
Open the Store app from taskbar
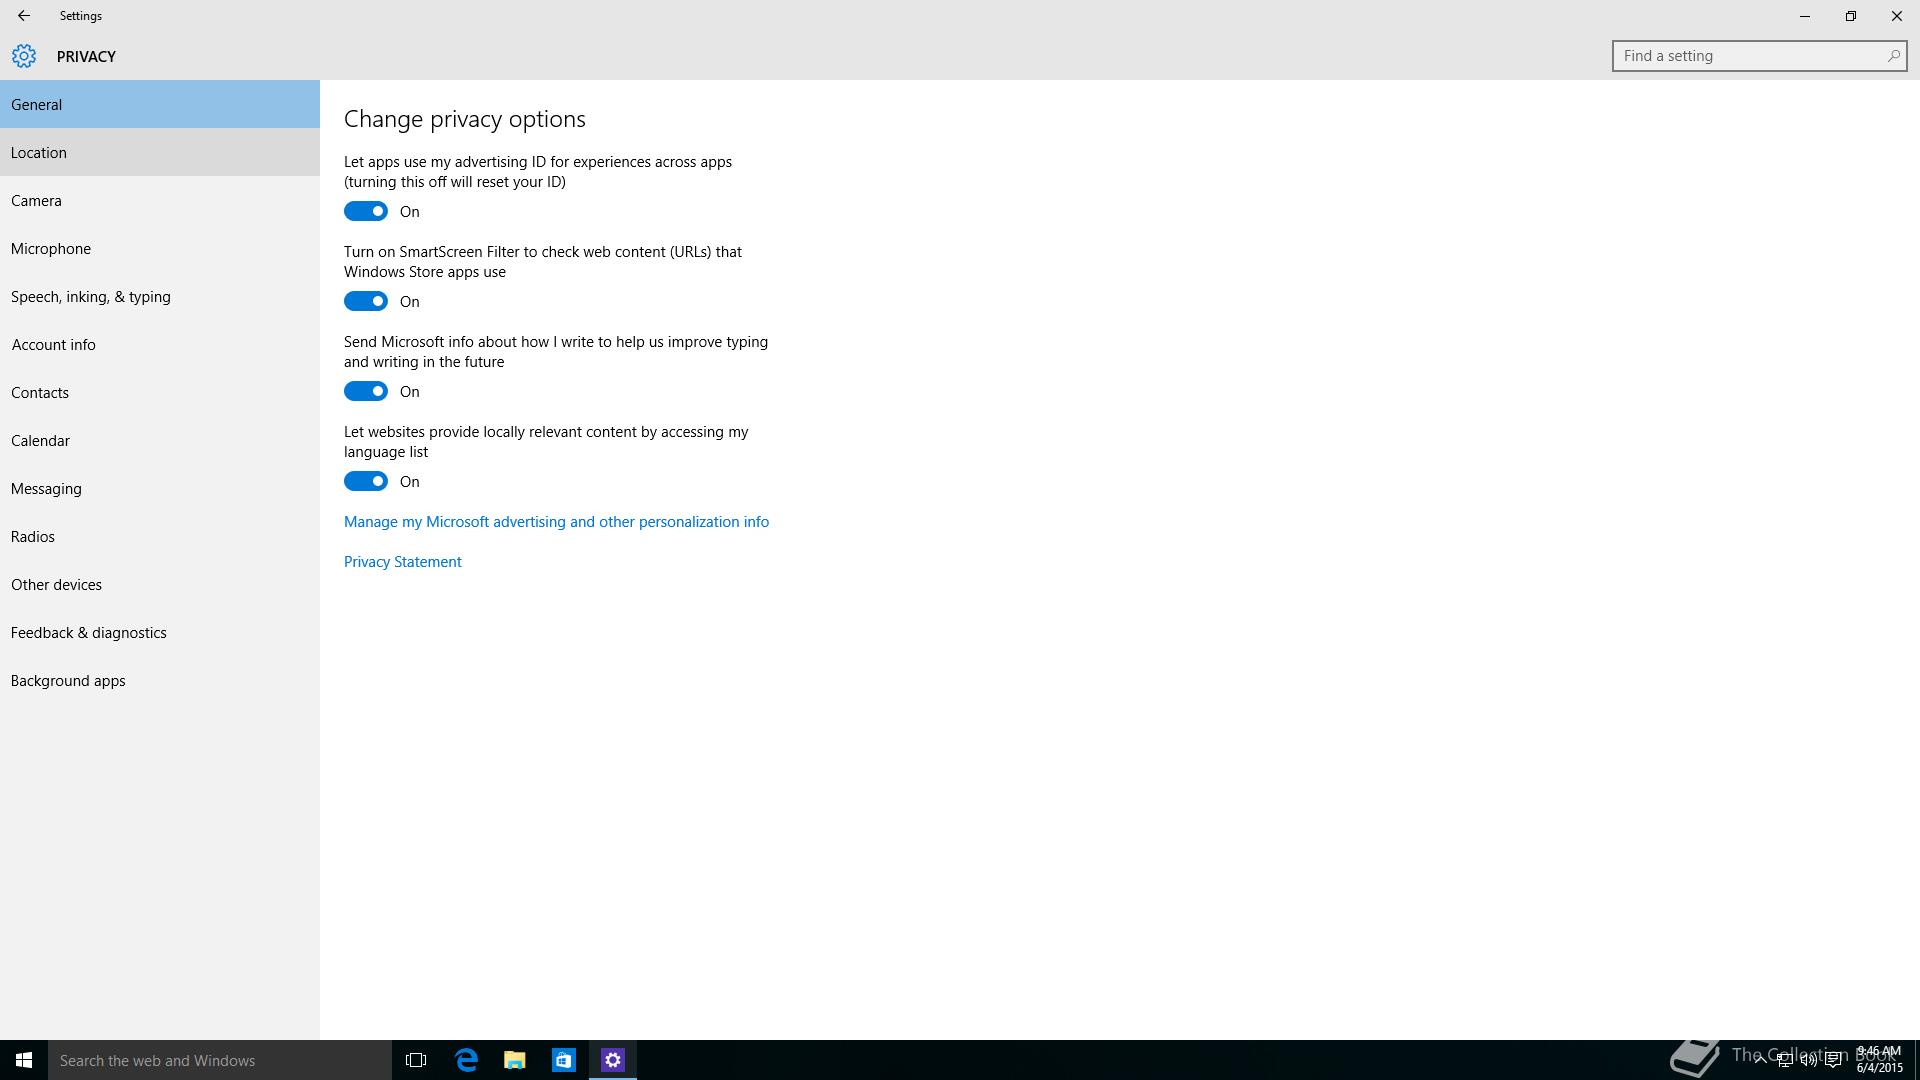point(564,1060)
